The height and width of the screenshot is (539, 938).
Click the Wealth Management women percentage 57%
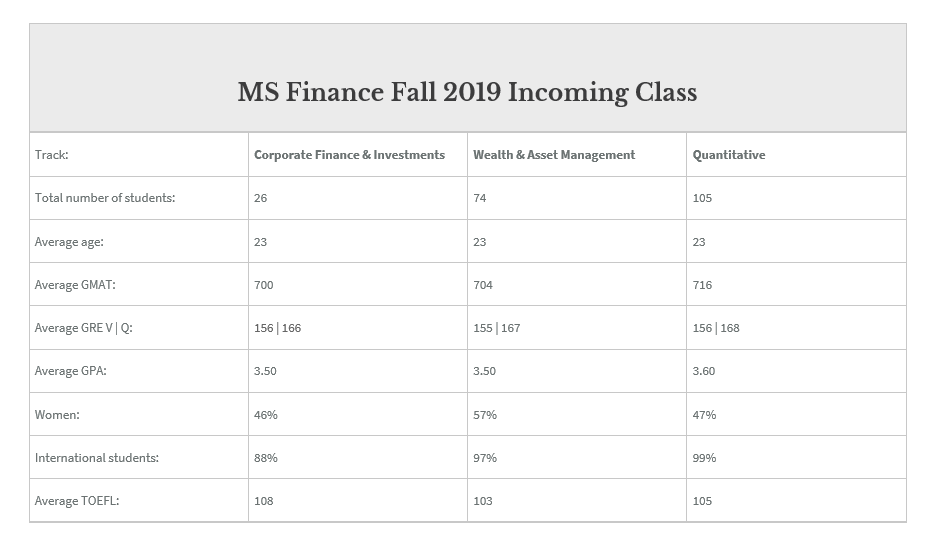[x=485, y=414]
